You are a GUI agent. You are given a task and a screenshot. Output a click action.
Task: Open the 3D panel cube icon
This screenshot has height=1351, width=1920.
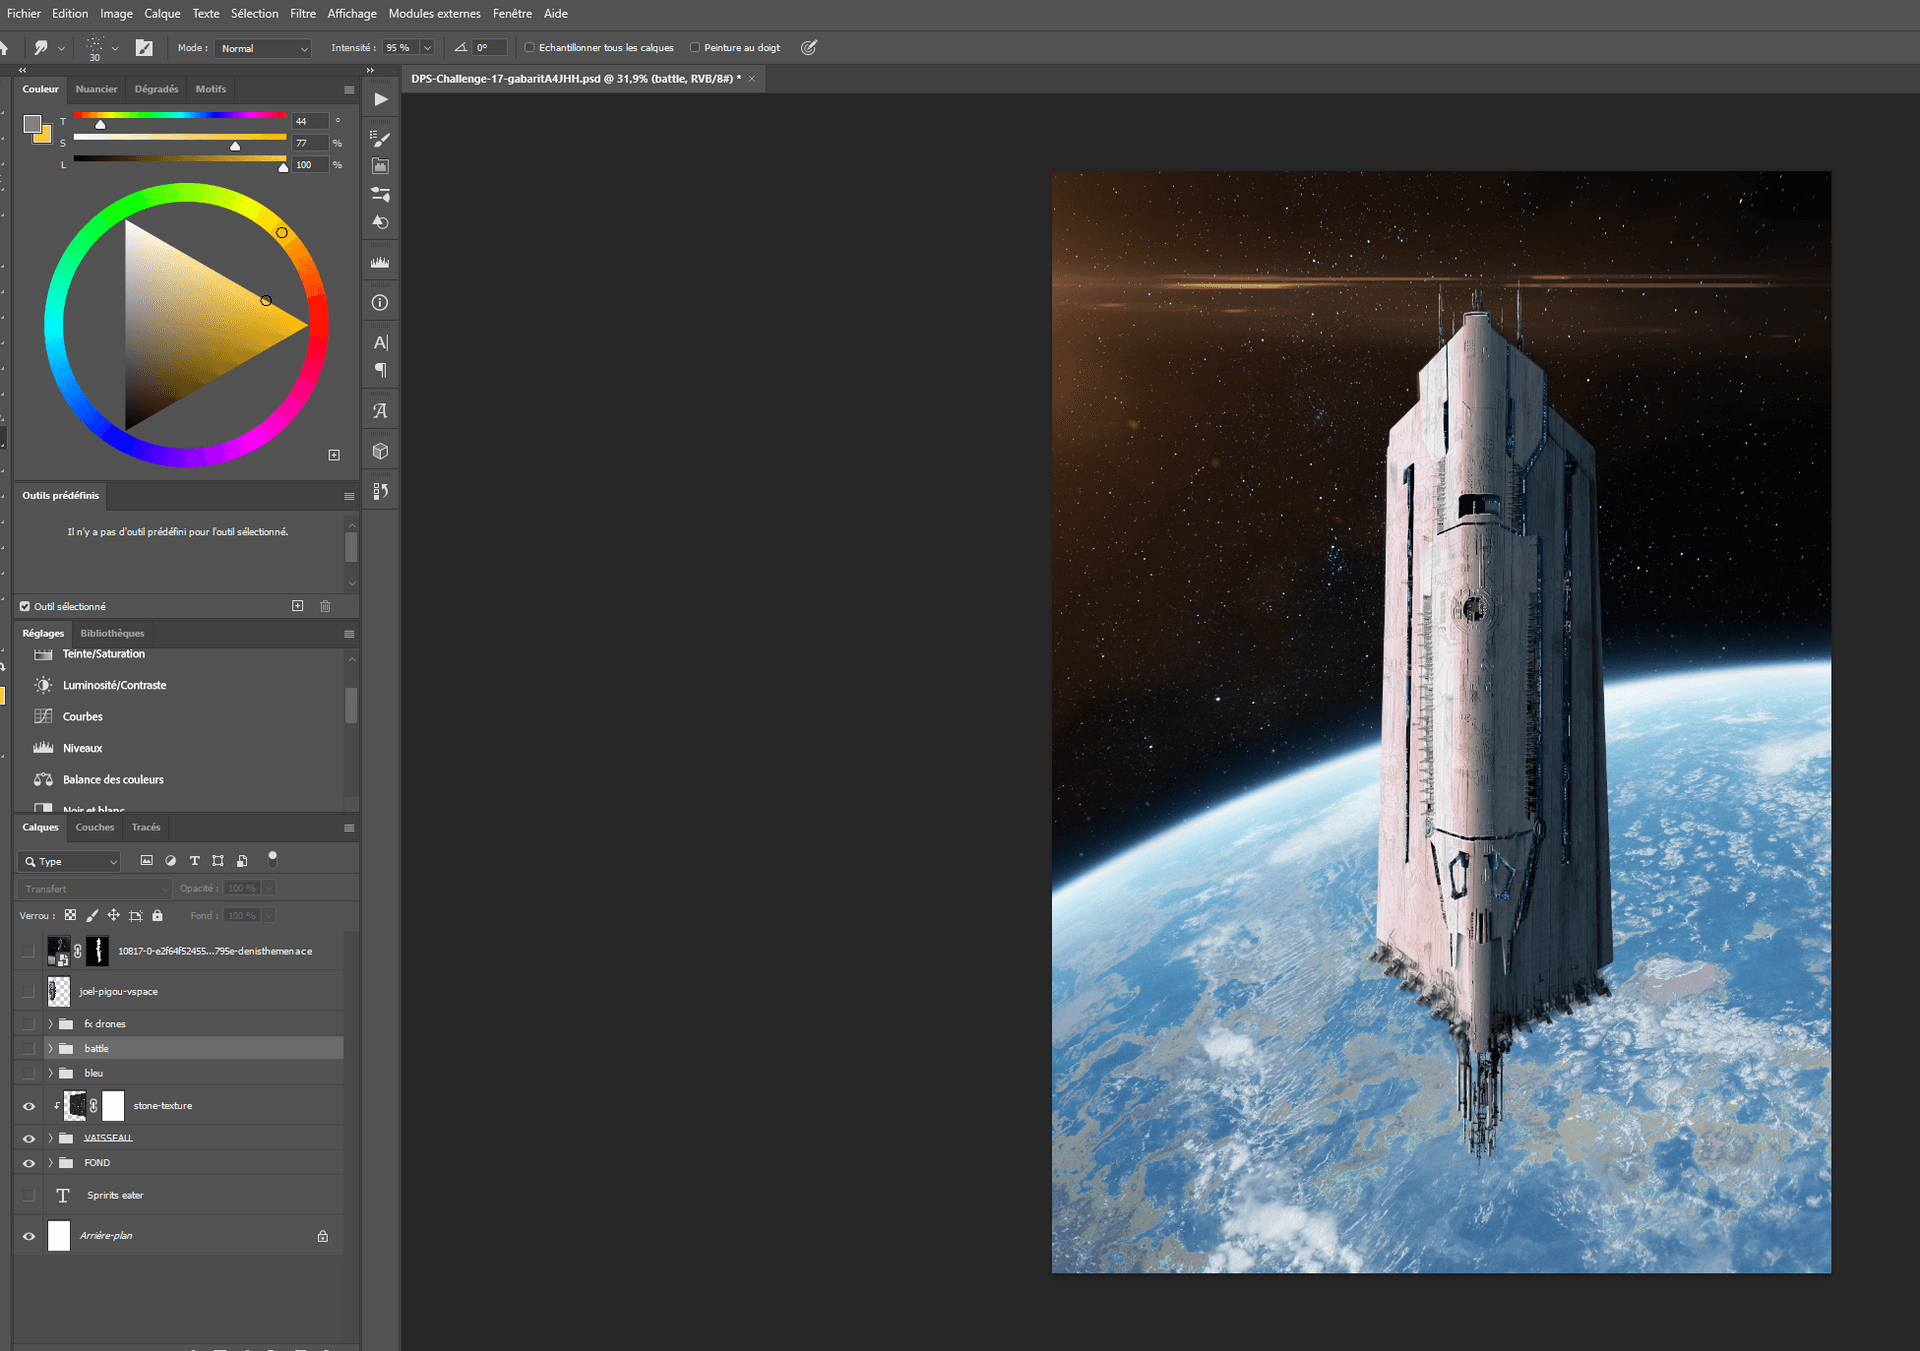point(380,451)
